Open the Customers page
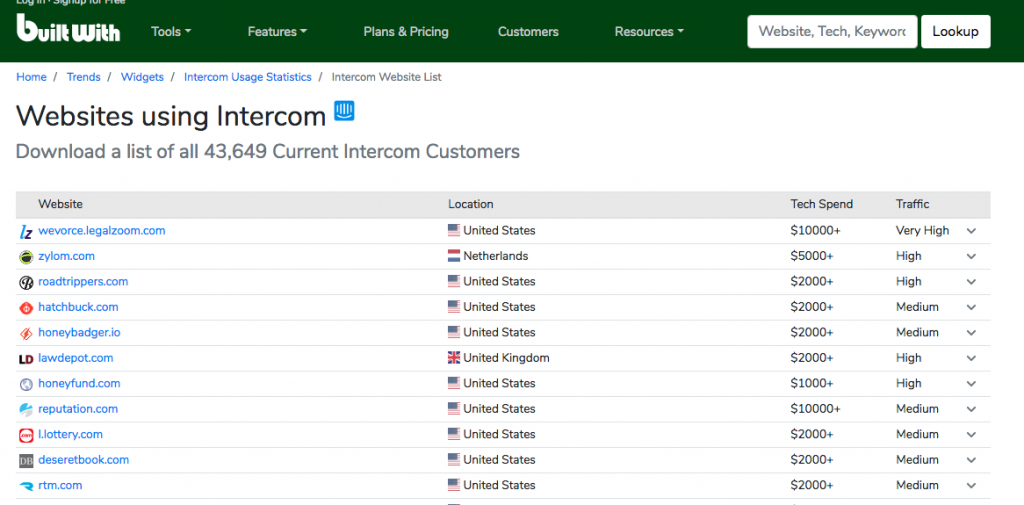This screenshot has width=1024, height=505. (x=528, y=31)
